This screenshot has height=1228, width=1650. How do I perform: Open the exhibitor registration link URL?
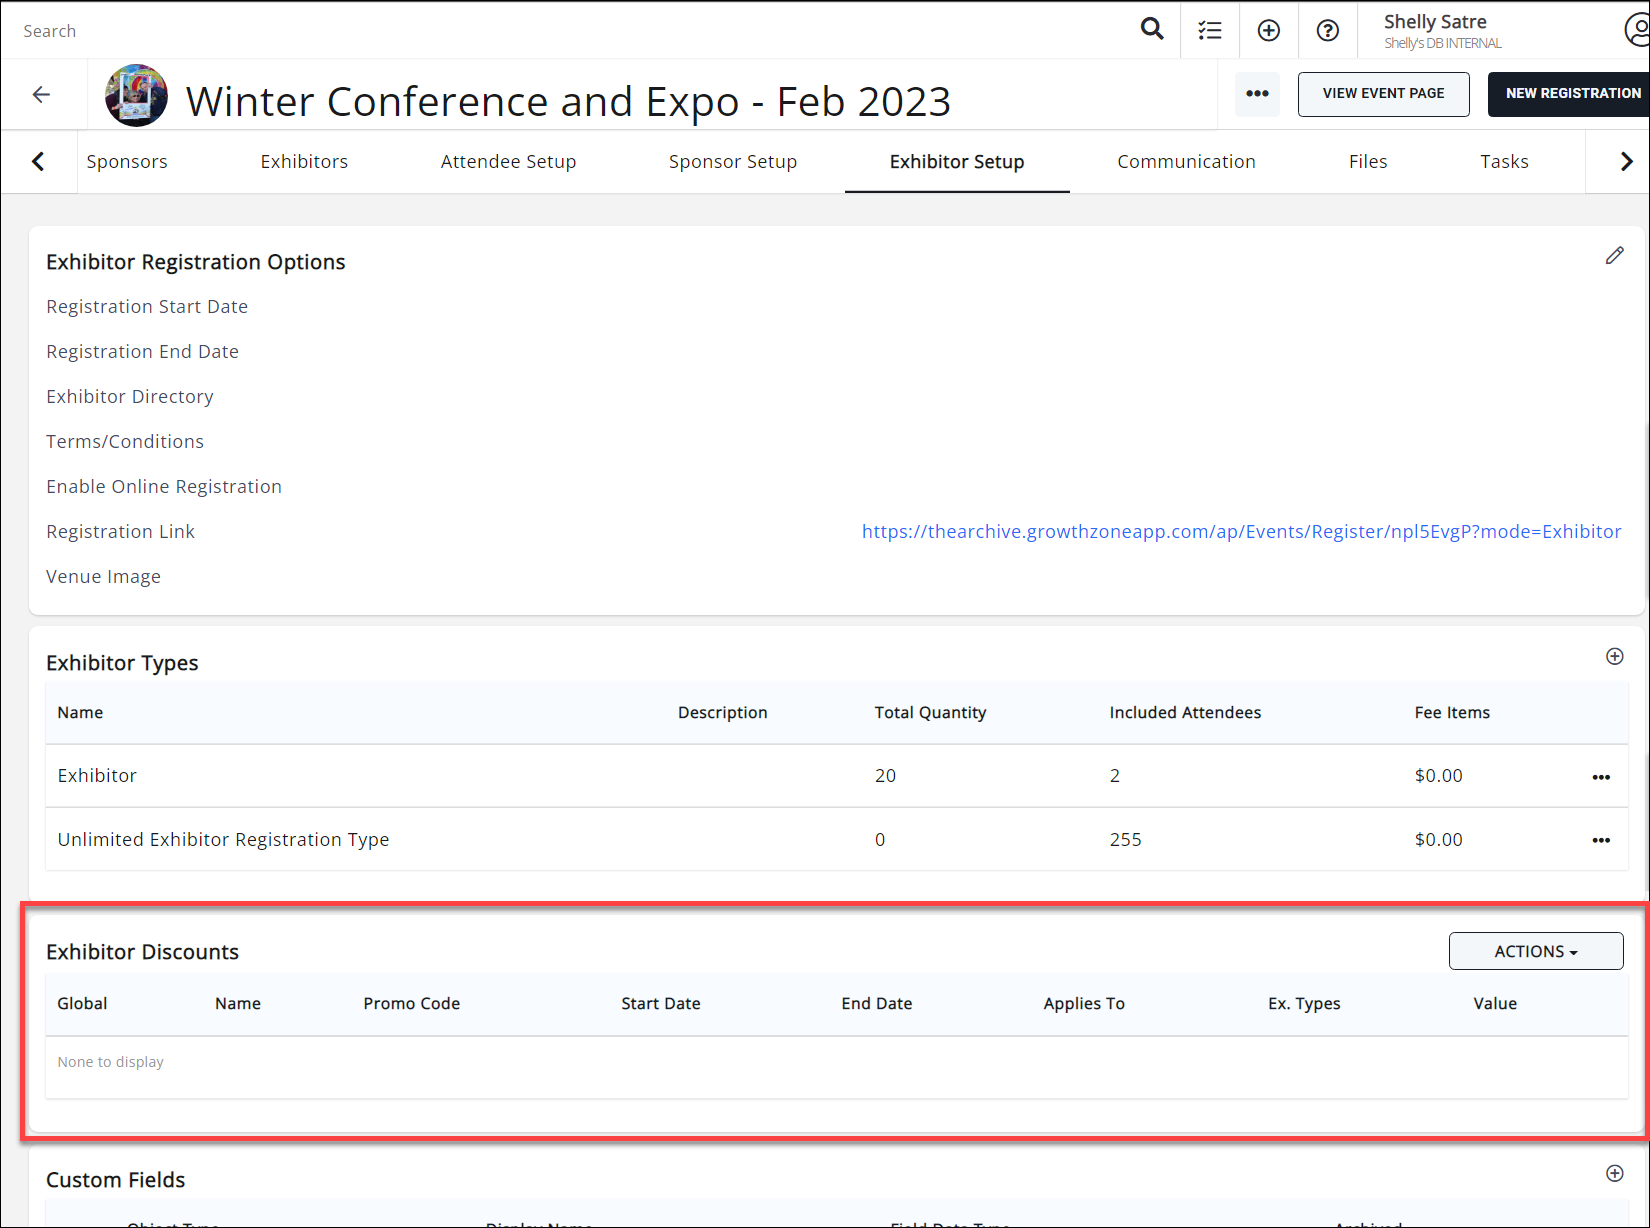point(1241,532)
